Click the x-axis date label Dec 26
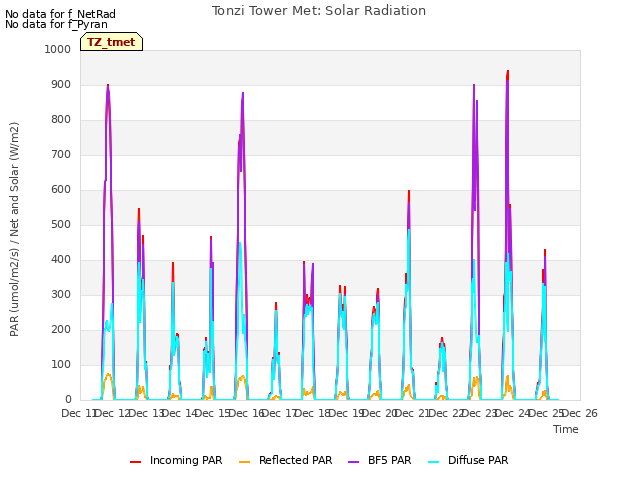This screenshot has height=480, width=640. (x=580, y=413)
